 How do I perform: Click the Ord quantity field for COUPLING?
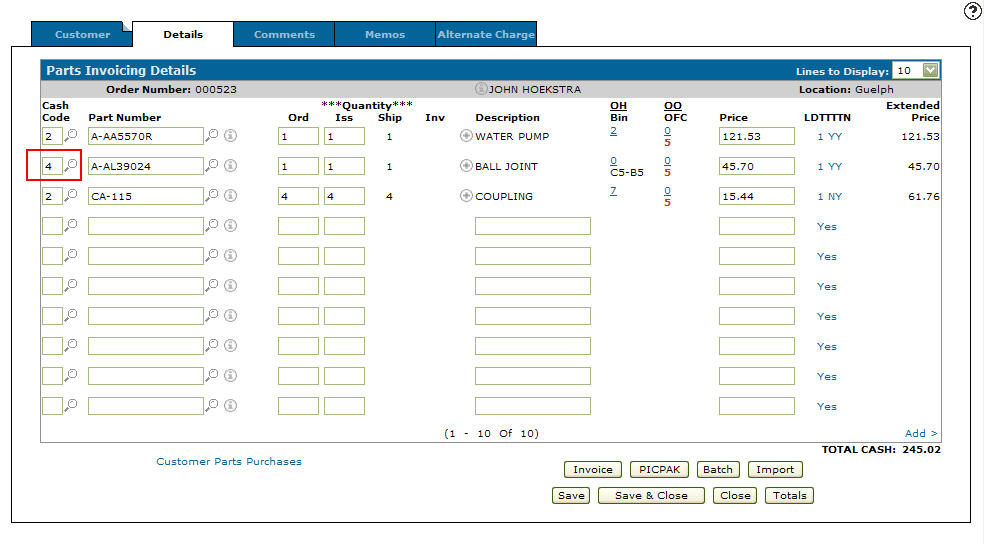coord(298,196)
